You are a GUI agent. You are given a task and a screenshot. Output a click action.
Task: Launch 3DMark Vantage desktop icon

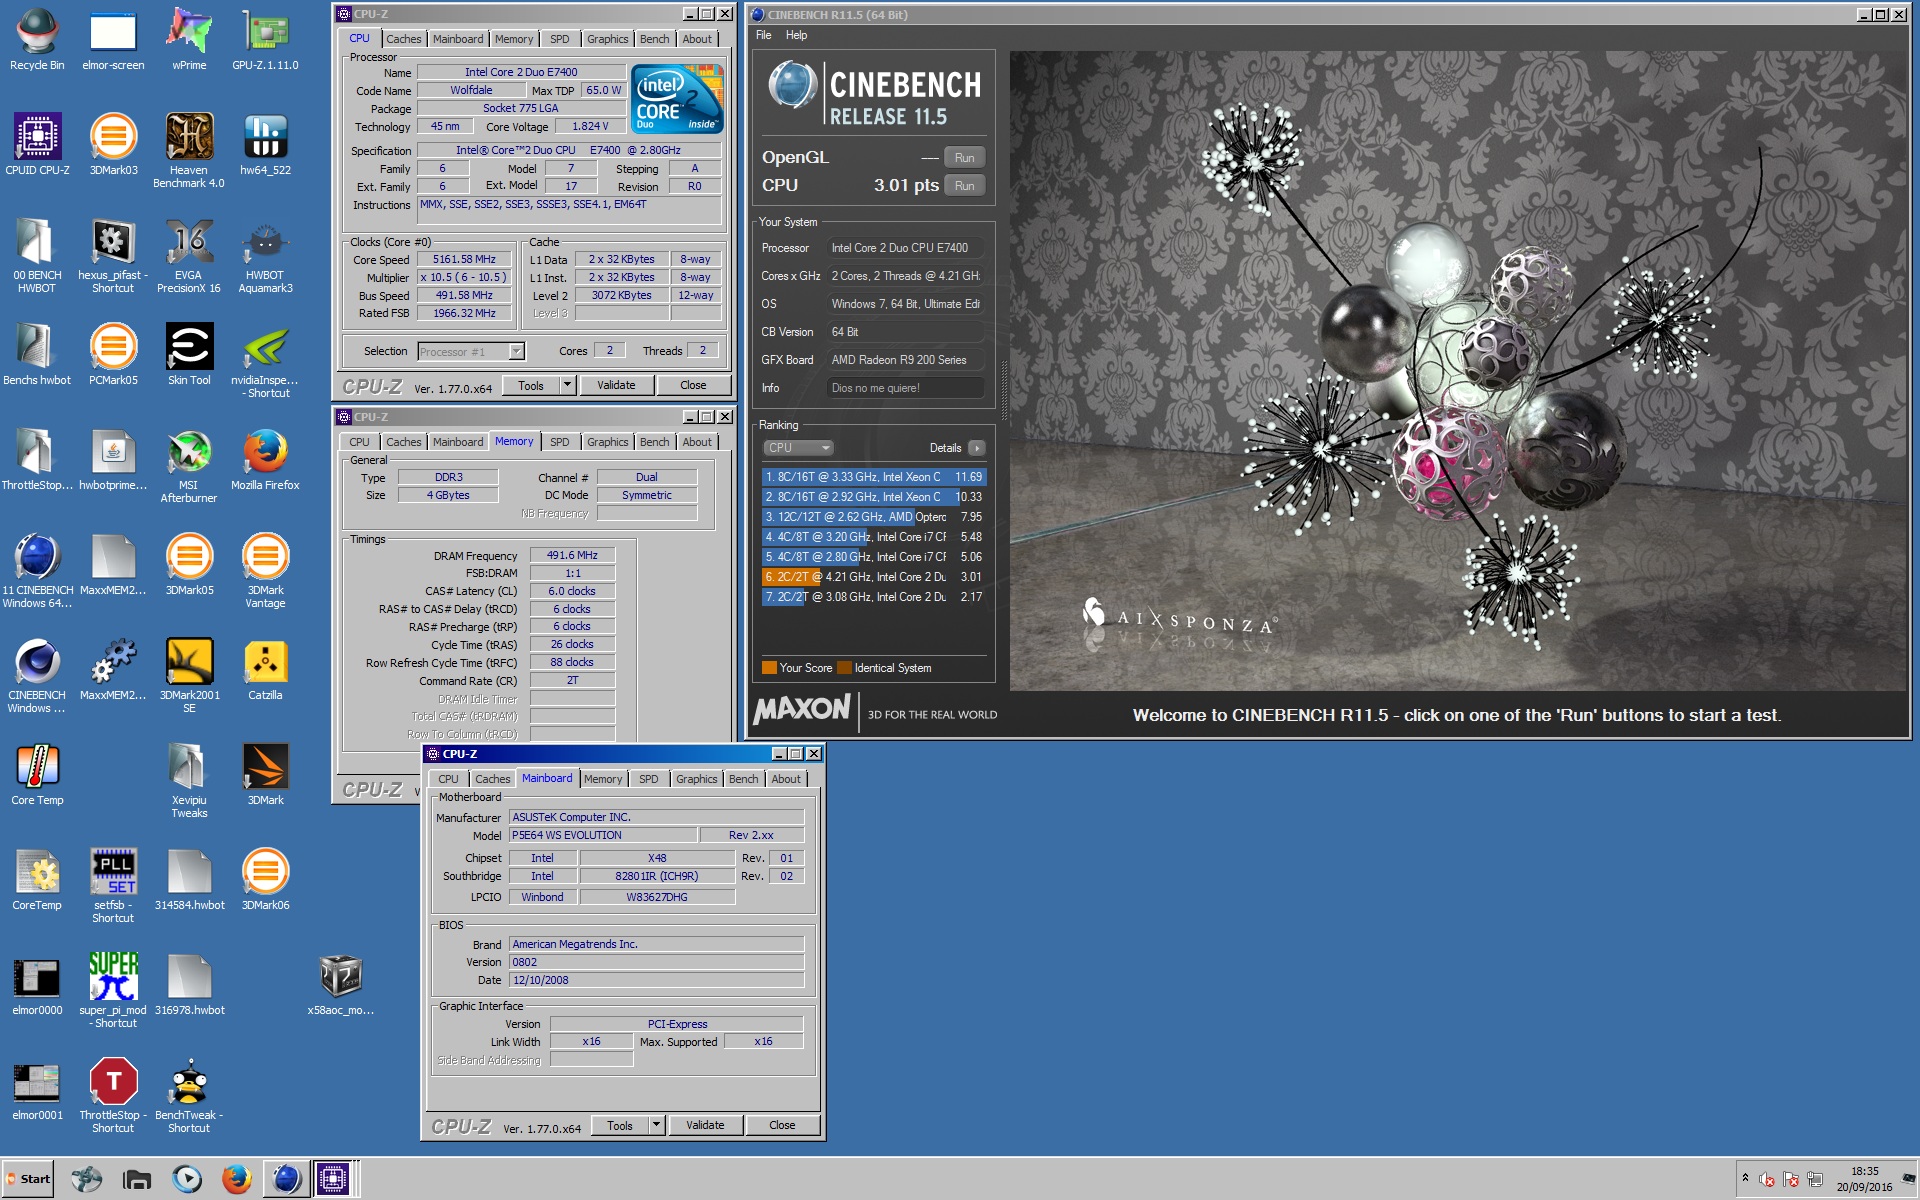click(x=265, y=570)
